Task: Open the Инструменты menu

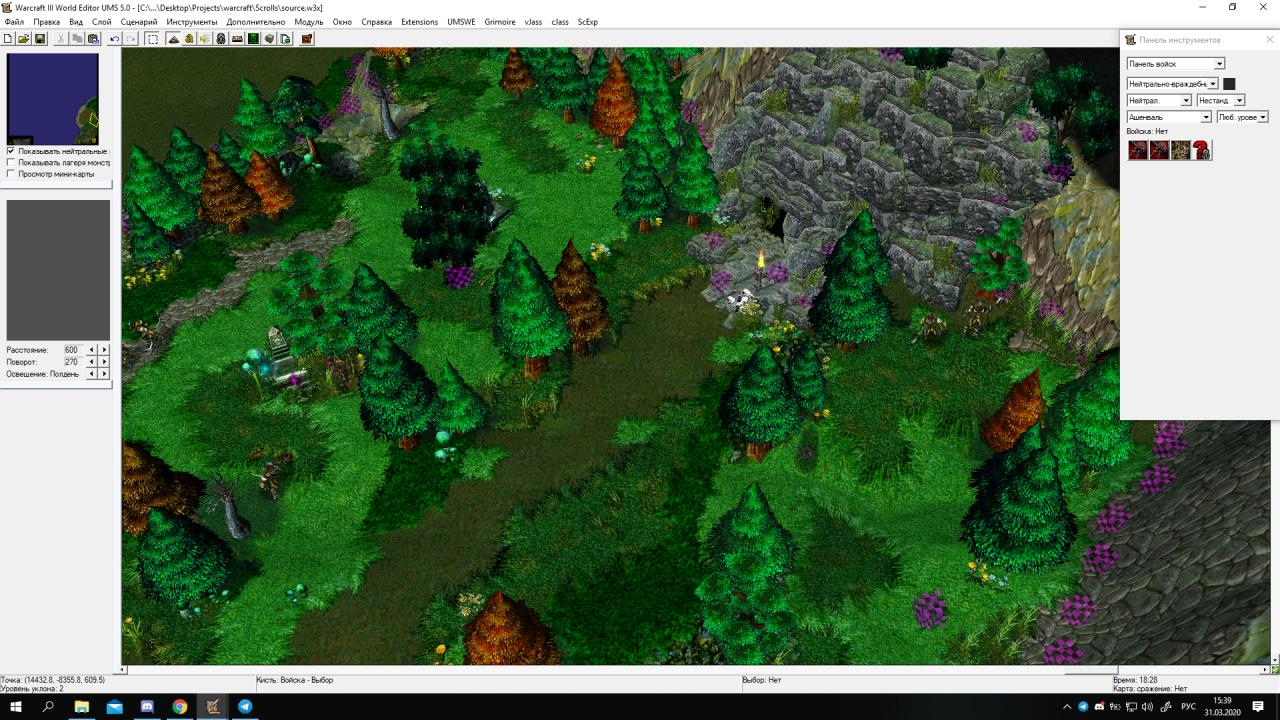Action: [192, 22]
